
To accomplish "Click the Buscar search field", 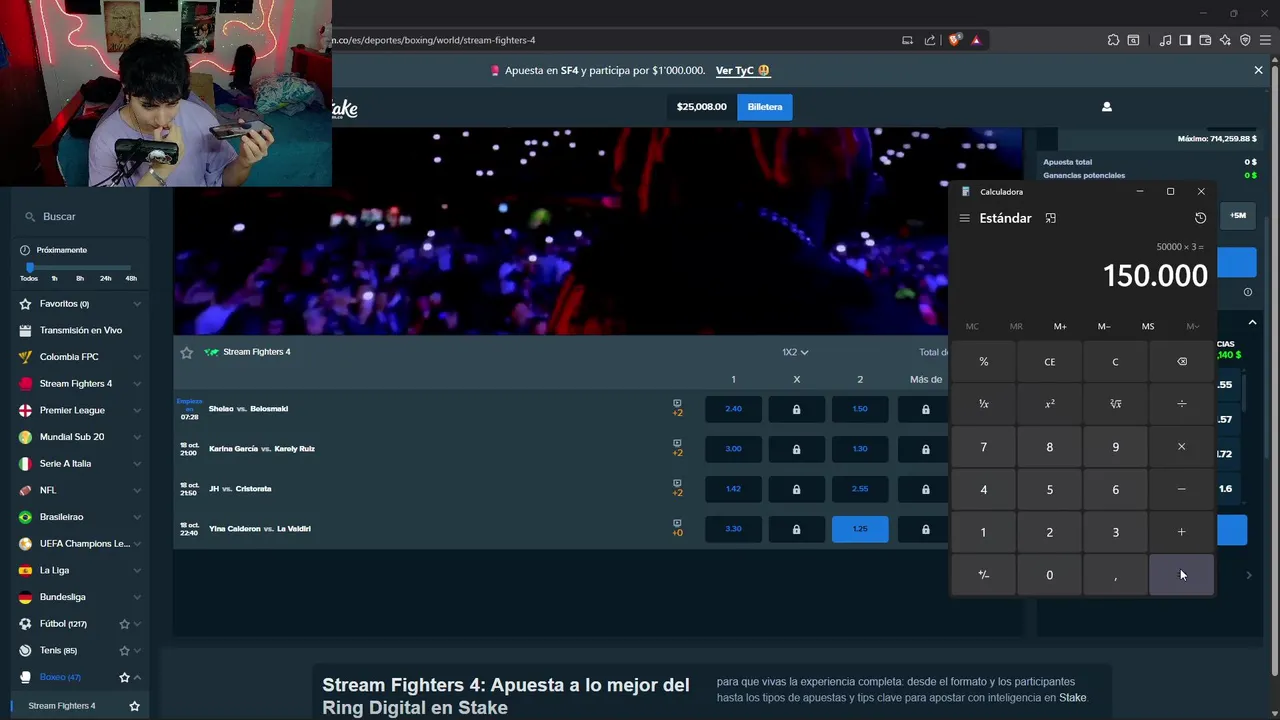I will pyautogui.click(x=80, y=216).
